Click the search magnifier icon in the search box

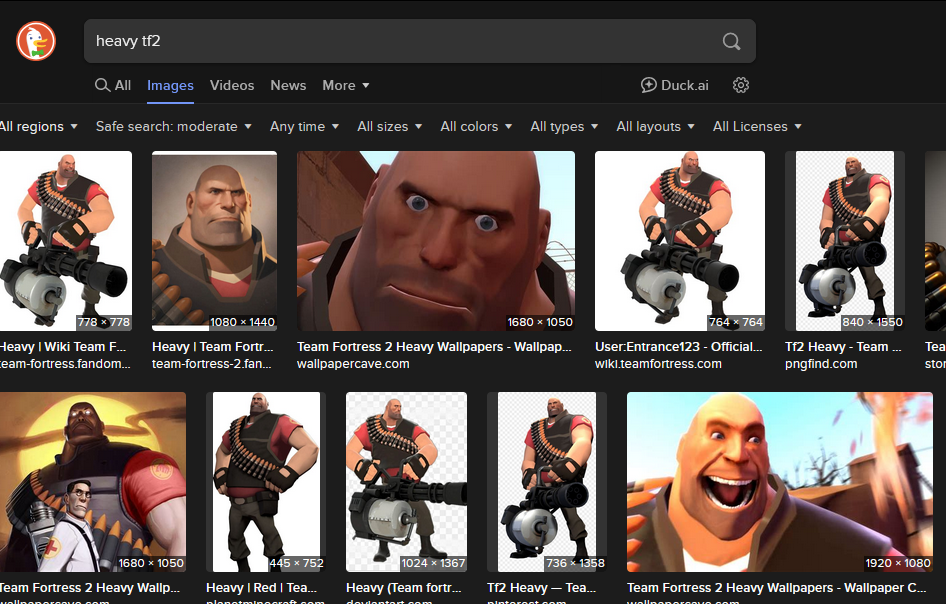click(x=731, y=41)
